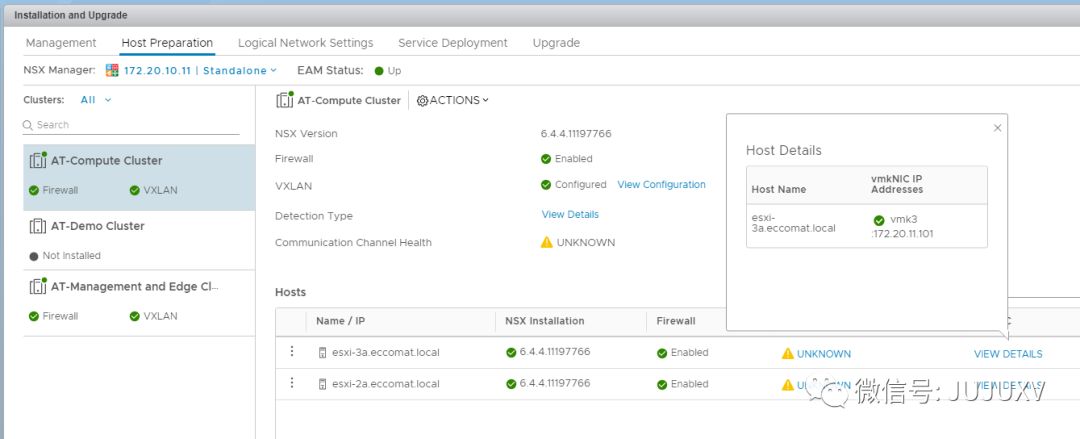Open kebab menu for esxi-3a.eccomat.local host
The width and height of the screenshot is (1080, 439).
pos(292,352)
